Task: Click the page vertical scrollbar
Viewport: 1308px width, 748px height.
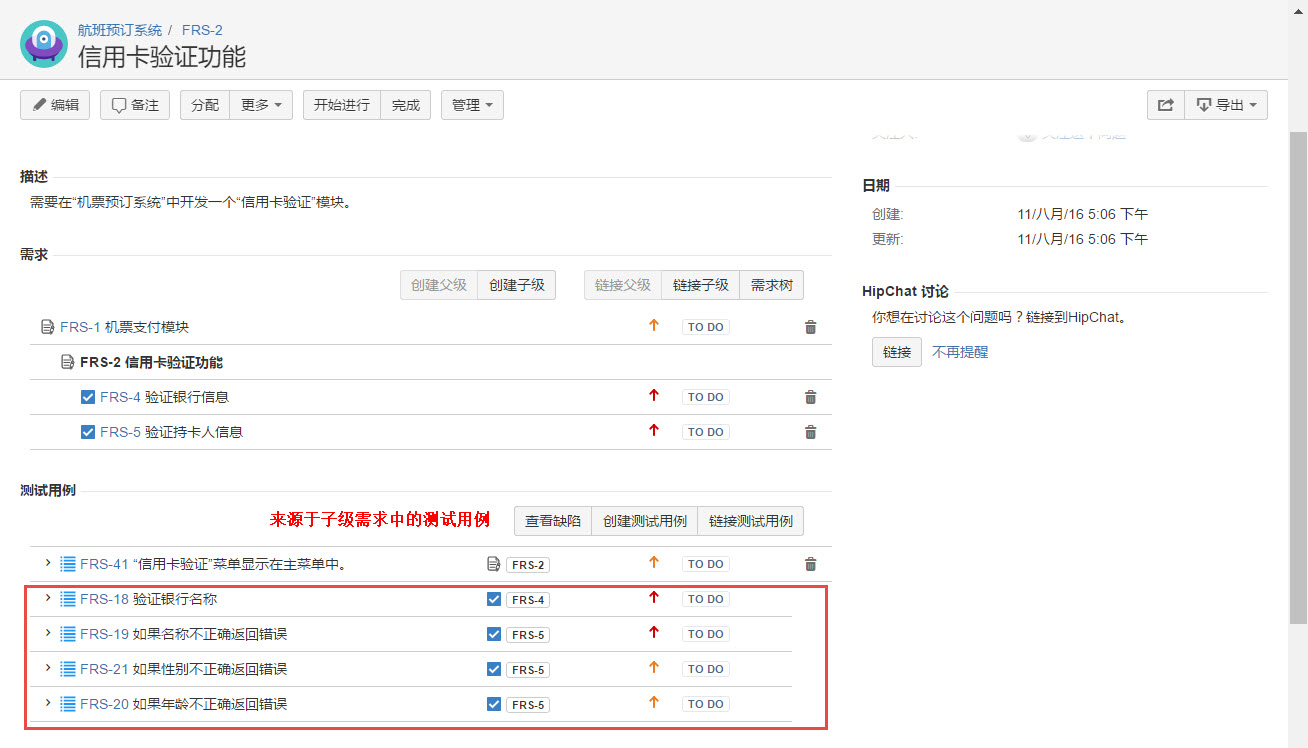Action: [1298, 378]
